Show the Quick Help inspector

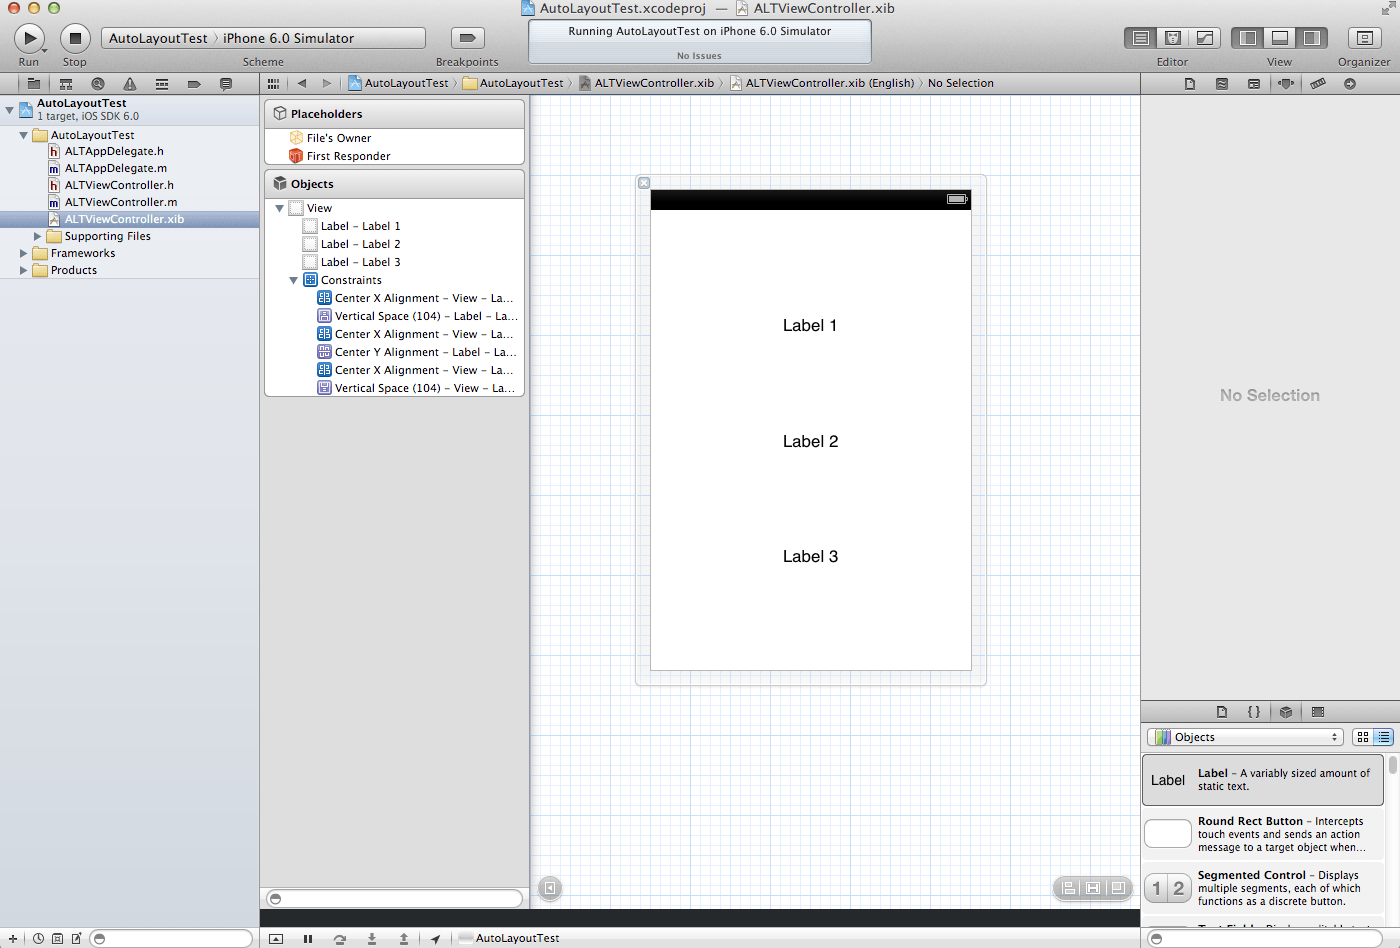[x=1222, y=84]
